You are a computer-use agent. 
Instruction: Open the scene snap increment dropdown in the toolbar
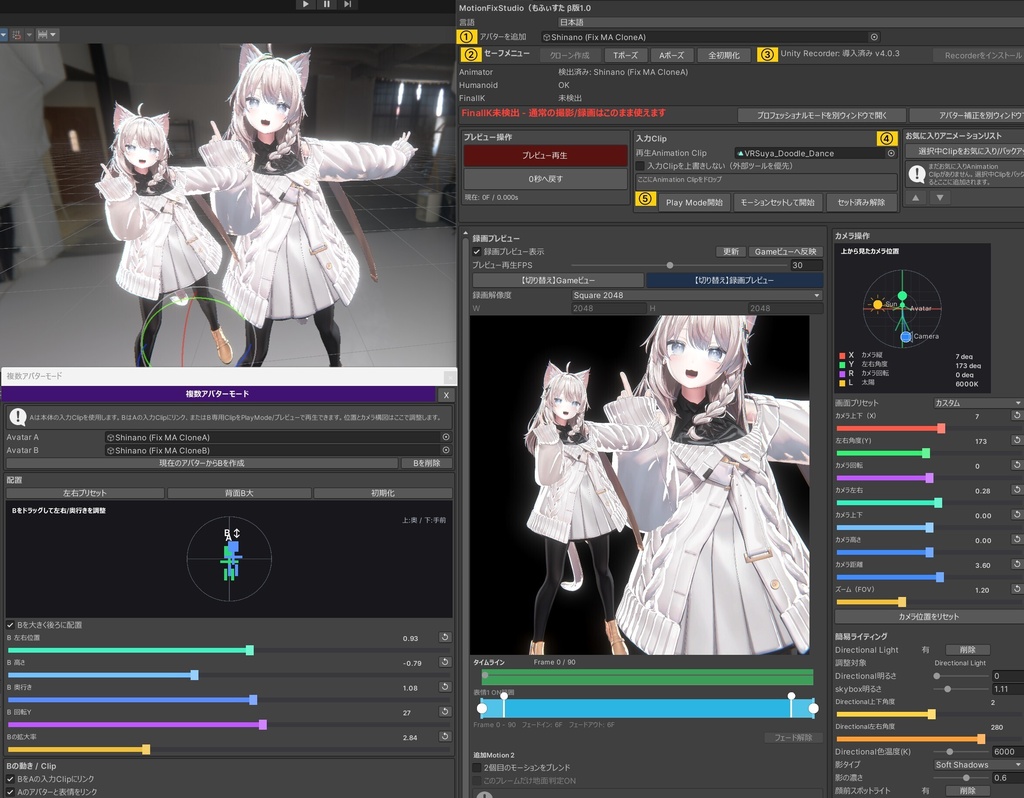tap(46, 35)
